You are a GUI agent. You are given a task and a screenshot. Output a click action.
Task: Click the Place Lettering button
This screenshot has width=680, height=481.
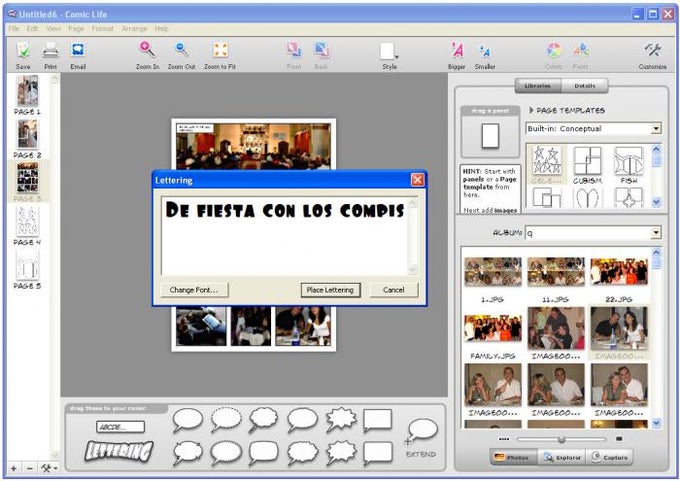point(330,290)
